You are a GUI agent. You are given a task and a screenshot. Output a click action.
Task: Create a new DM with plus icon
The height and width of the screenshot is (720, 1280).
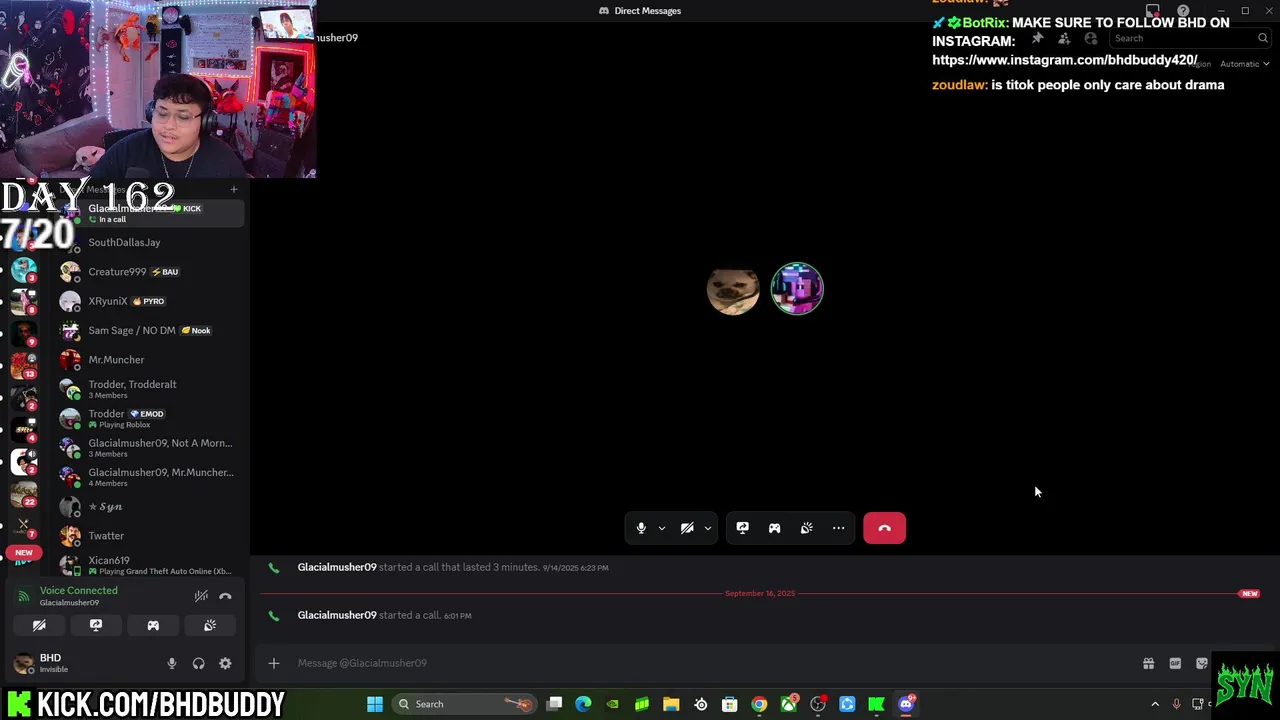(x=234, y=189)
